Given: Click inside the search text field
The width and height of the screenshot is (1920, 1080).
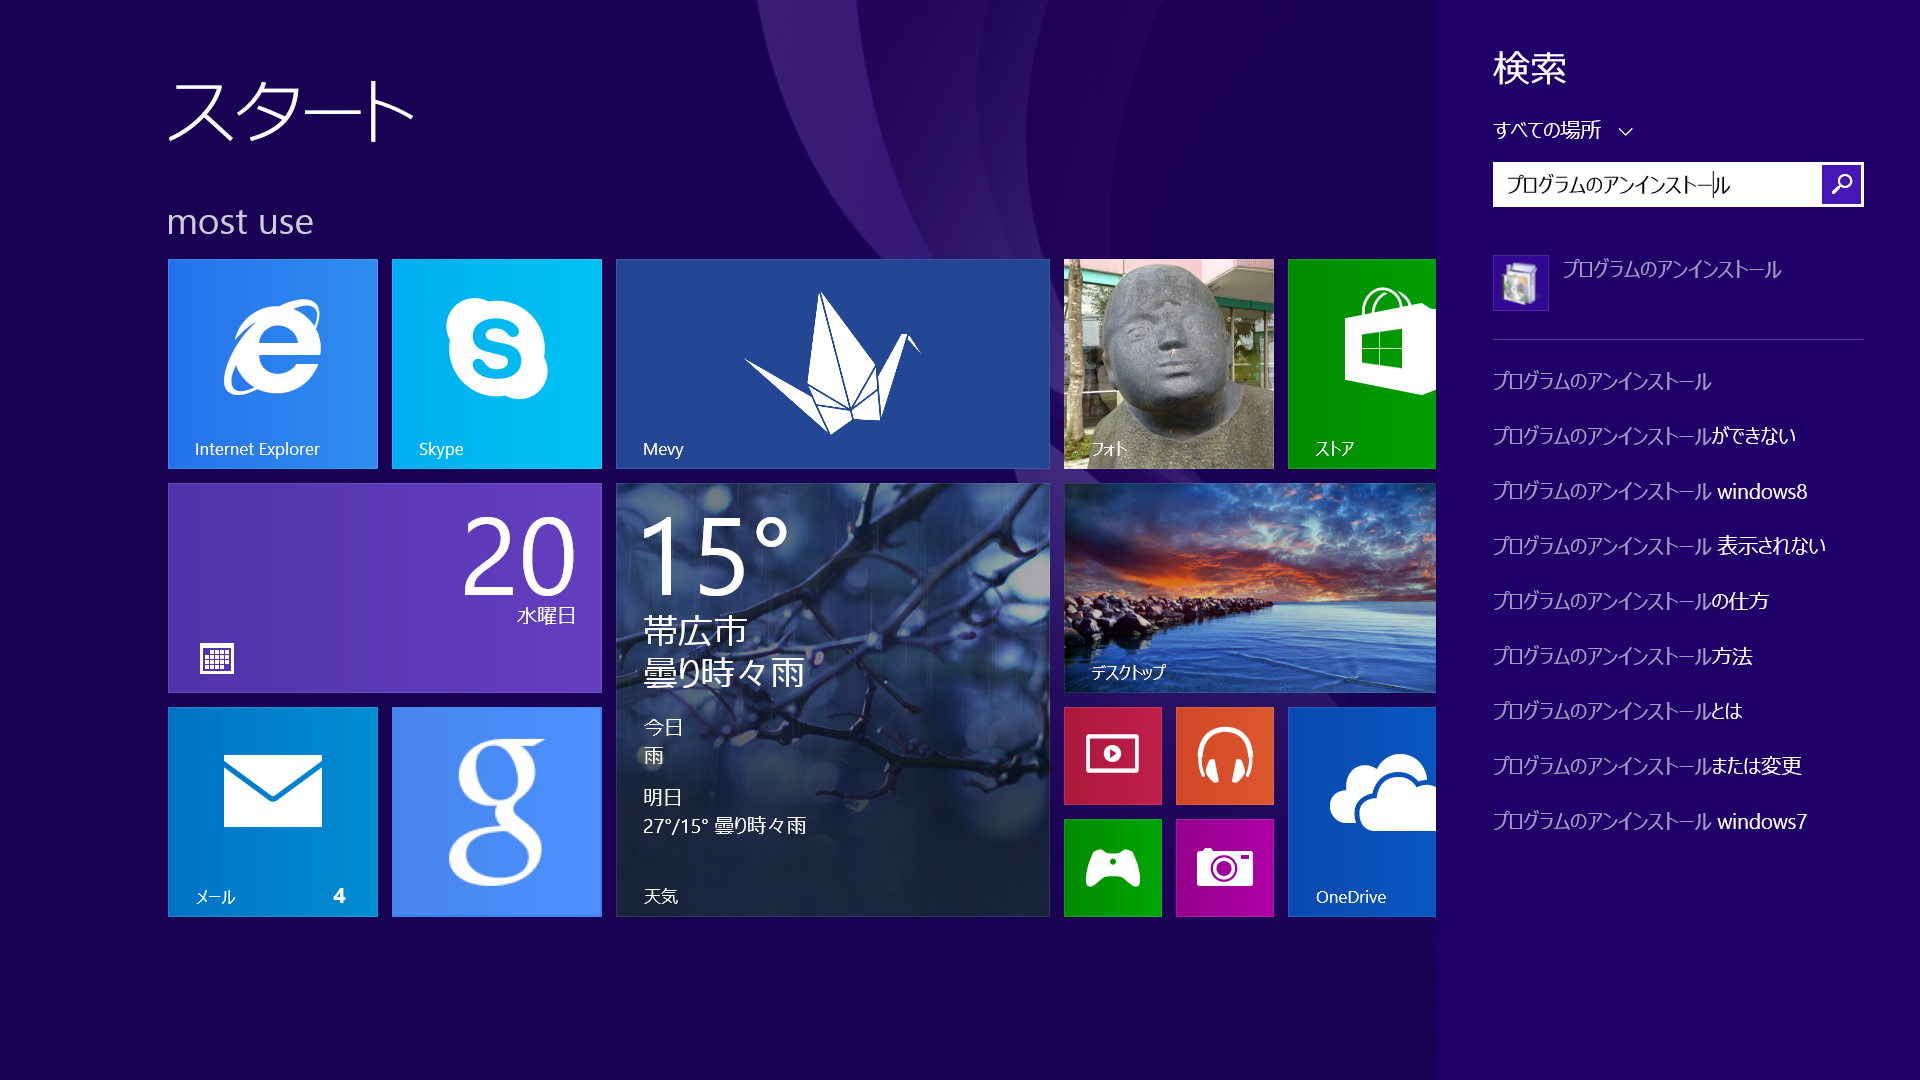Looking at the screenshot, I should pyautogui.click(x=1655, y=184).
